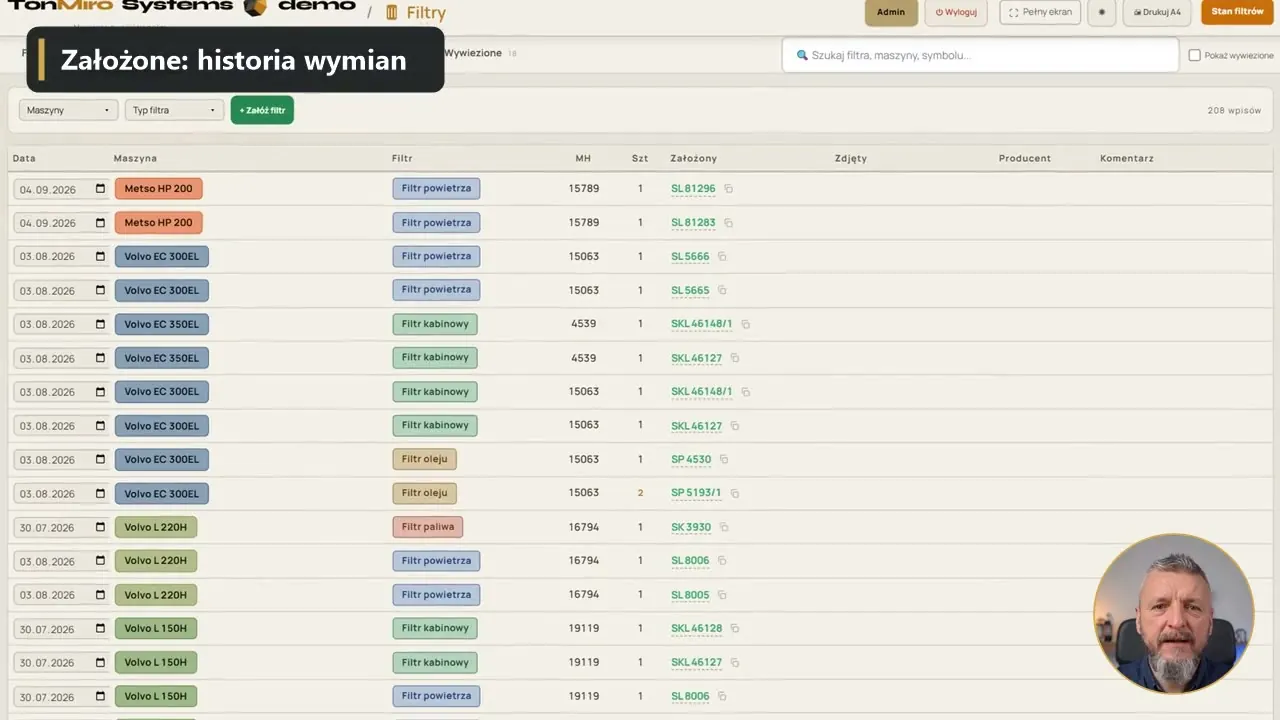Click the Admin button
The height and width of the screenshot is (720, 1280).
[891, 12]
